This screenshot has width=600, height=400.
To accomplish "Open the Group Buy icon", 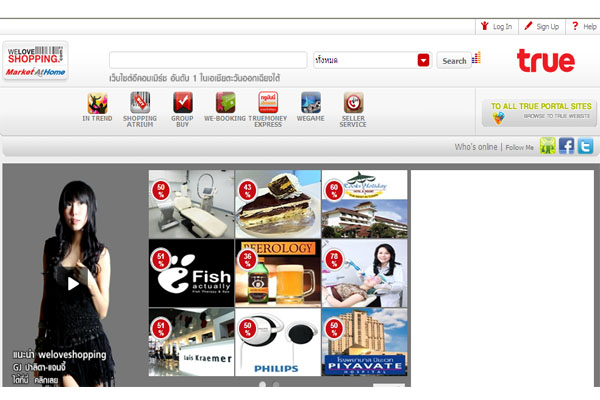I will click(x=182, y=103).
